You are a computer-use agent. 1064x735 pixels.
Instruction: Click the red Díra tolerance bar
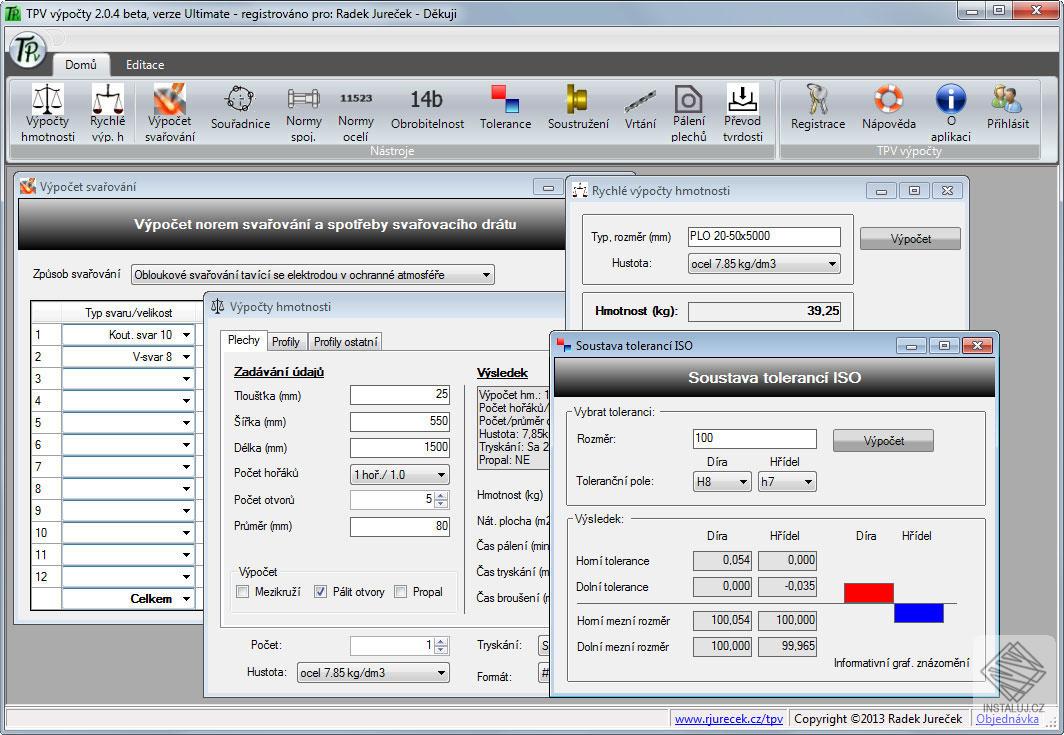868,593
